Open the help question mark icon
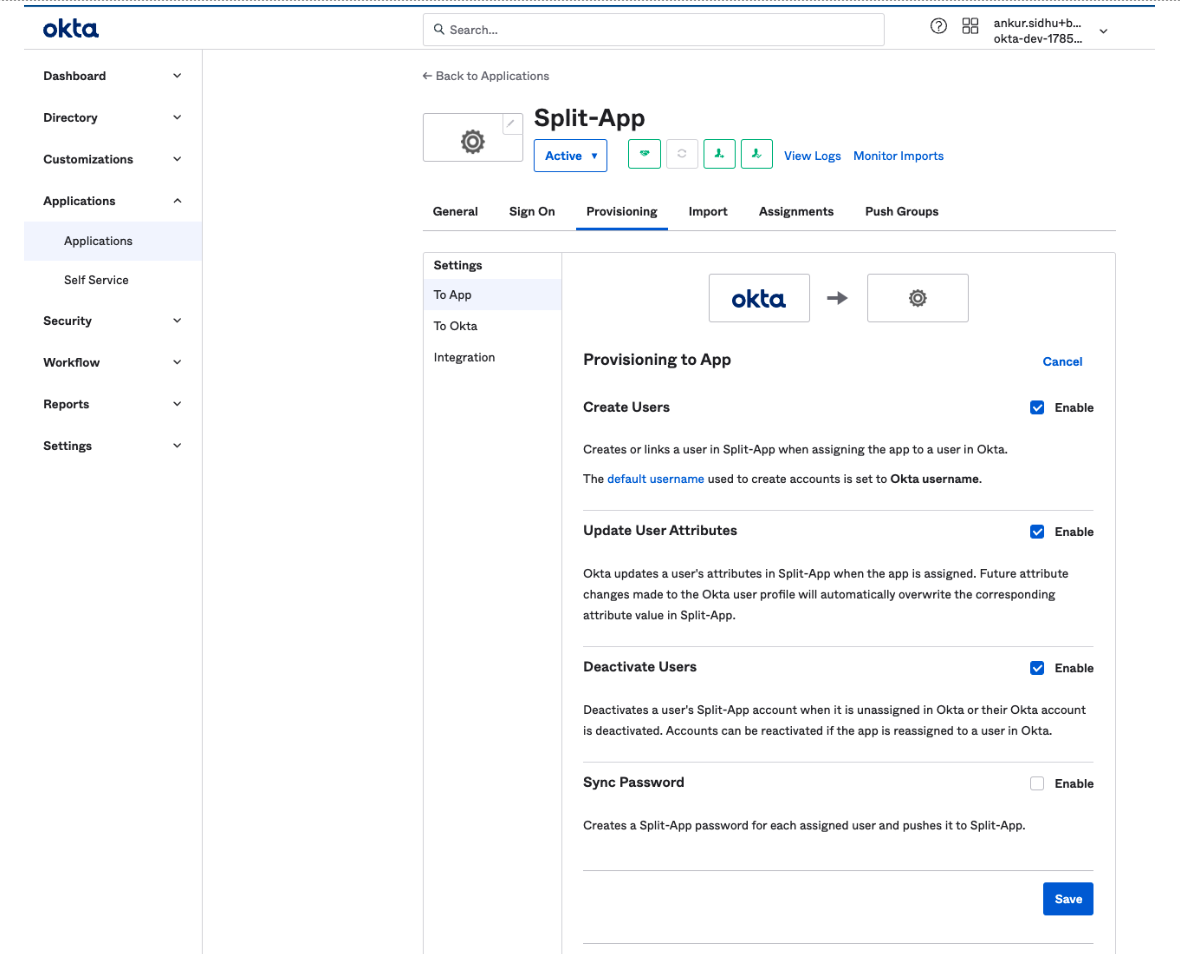Image resolution: width=1180 pixels, height=960 pixels. pos(938,27)
